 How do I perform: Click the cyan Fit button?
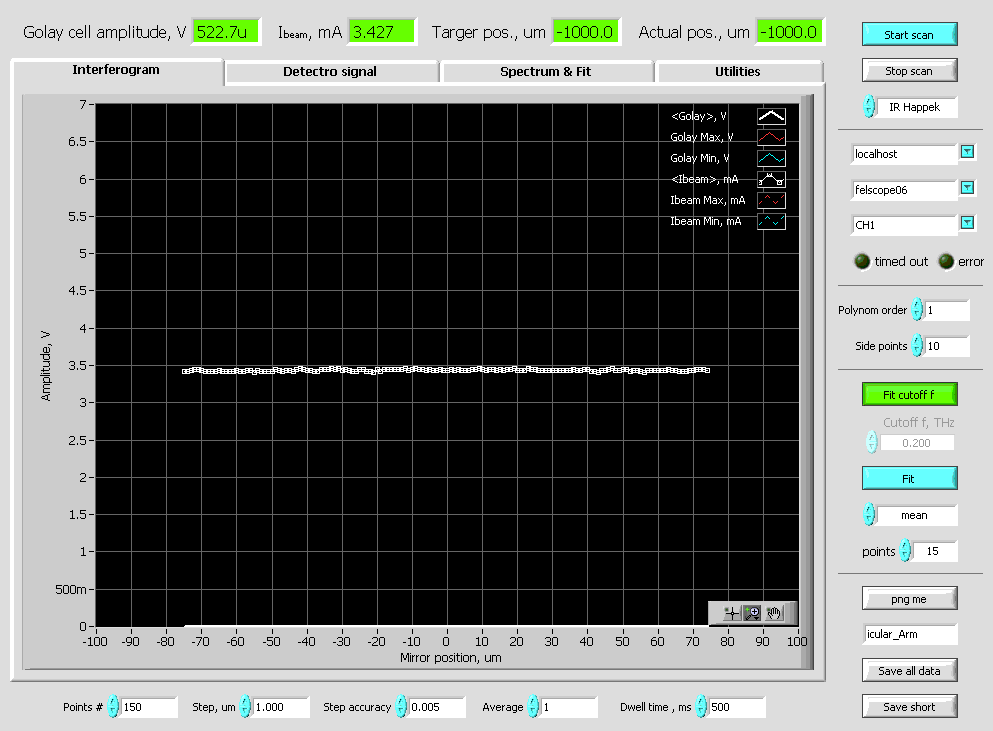coord(909,478)
